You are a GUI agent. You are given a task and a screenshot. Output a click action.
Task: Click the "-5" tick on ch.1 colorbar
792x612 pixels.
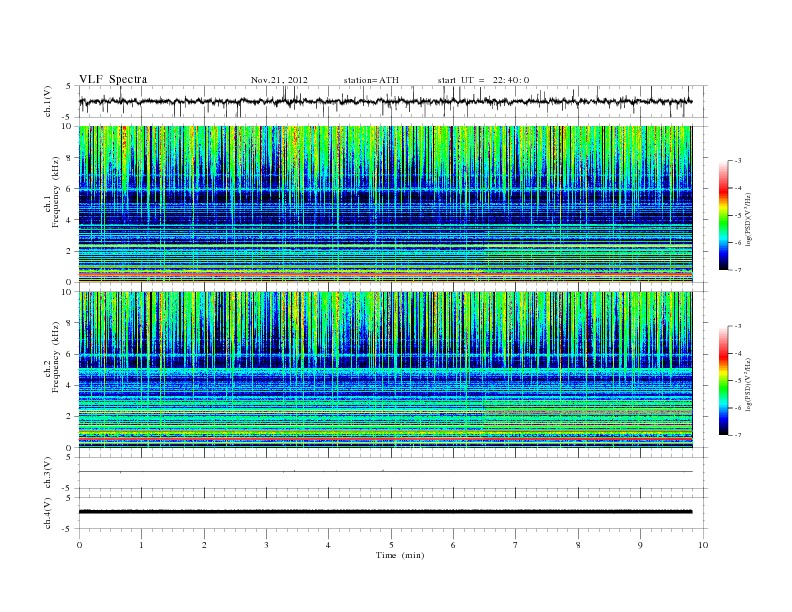pos(737,216)
